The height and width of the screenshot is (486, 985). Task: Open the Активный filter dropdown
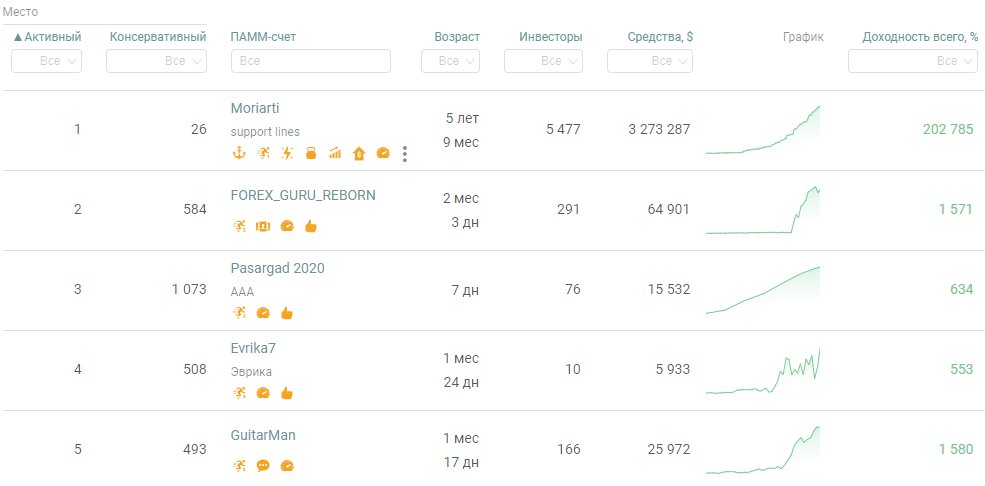coord(46,61)
